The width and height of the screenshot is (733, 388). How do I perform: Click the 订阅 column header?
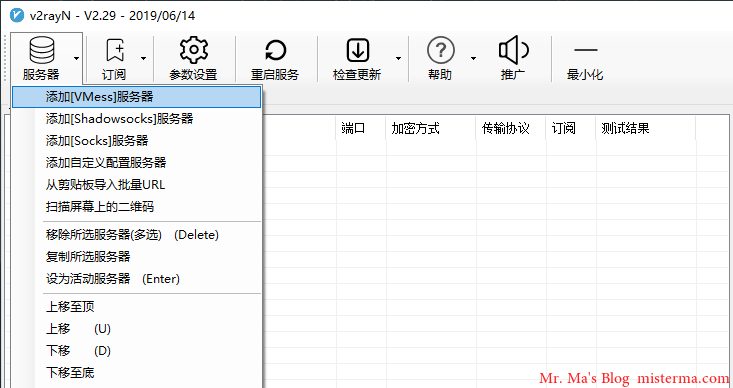571,128
